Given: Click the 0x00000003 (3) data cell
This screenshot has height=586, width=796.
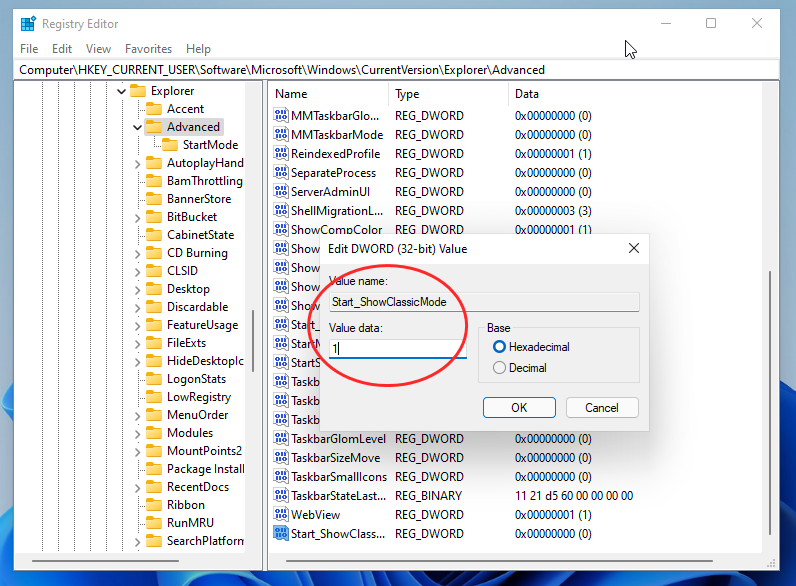Looking at the screenshot, I should click(553, 210).
